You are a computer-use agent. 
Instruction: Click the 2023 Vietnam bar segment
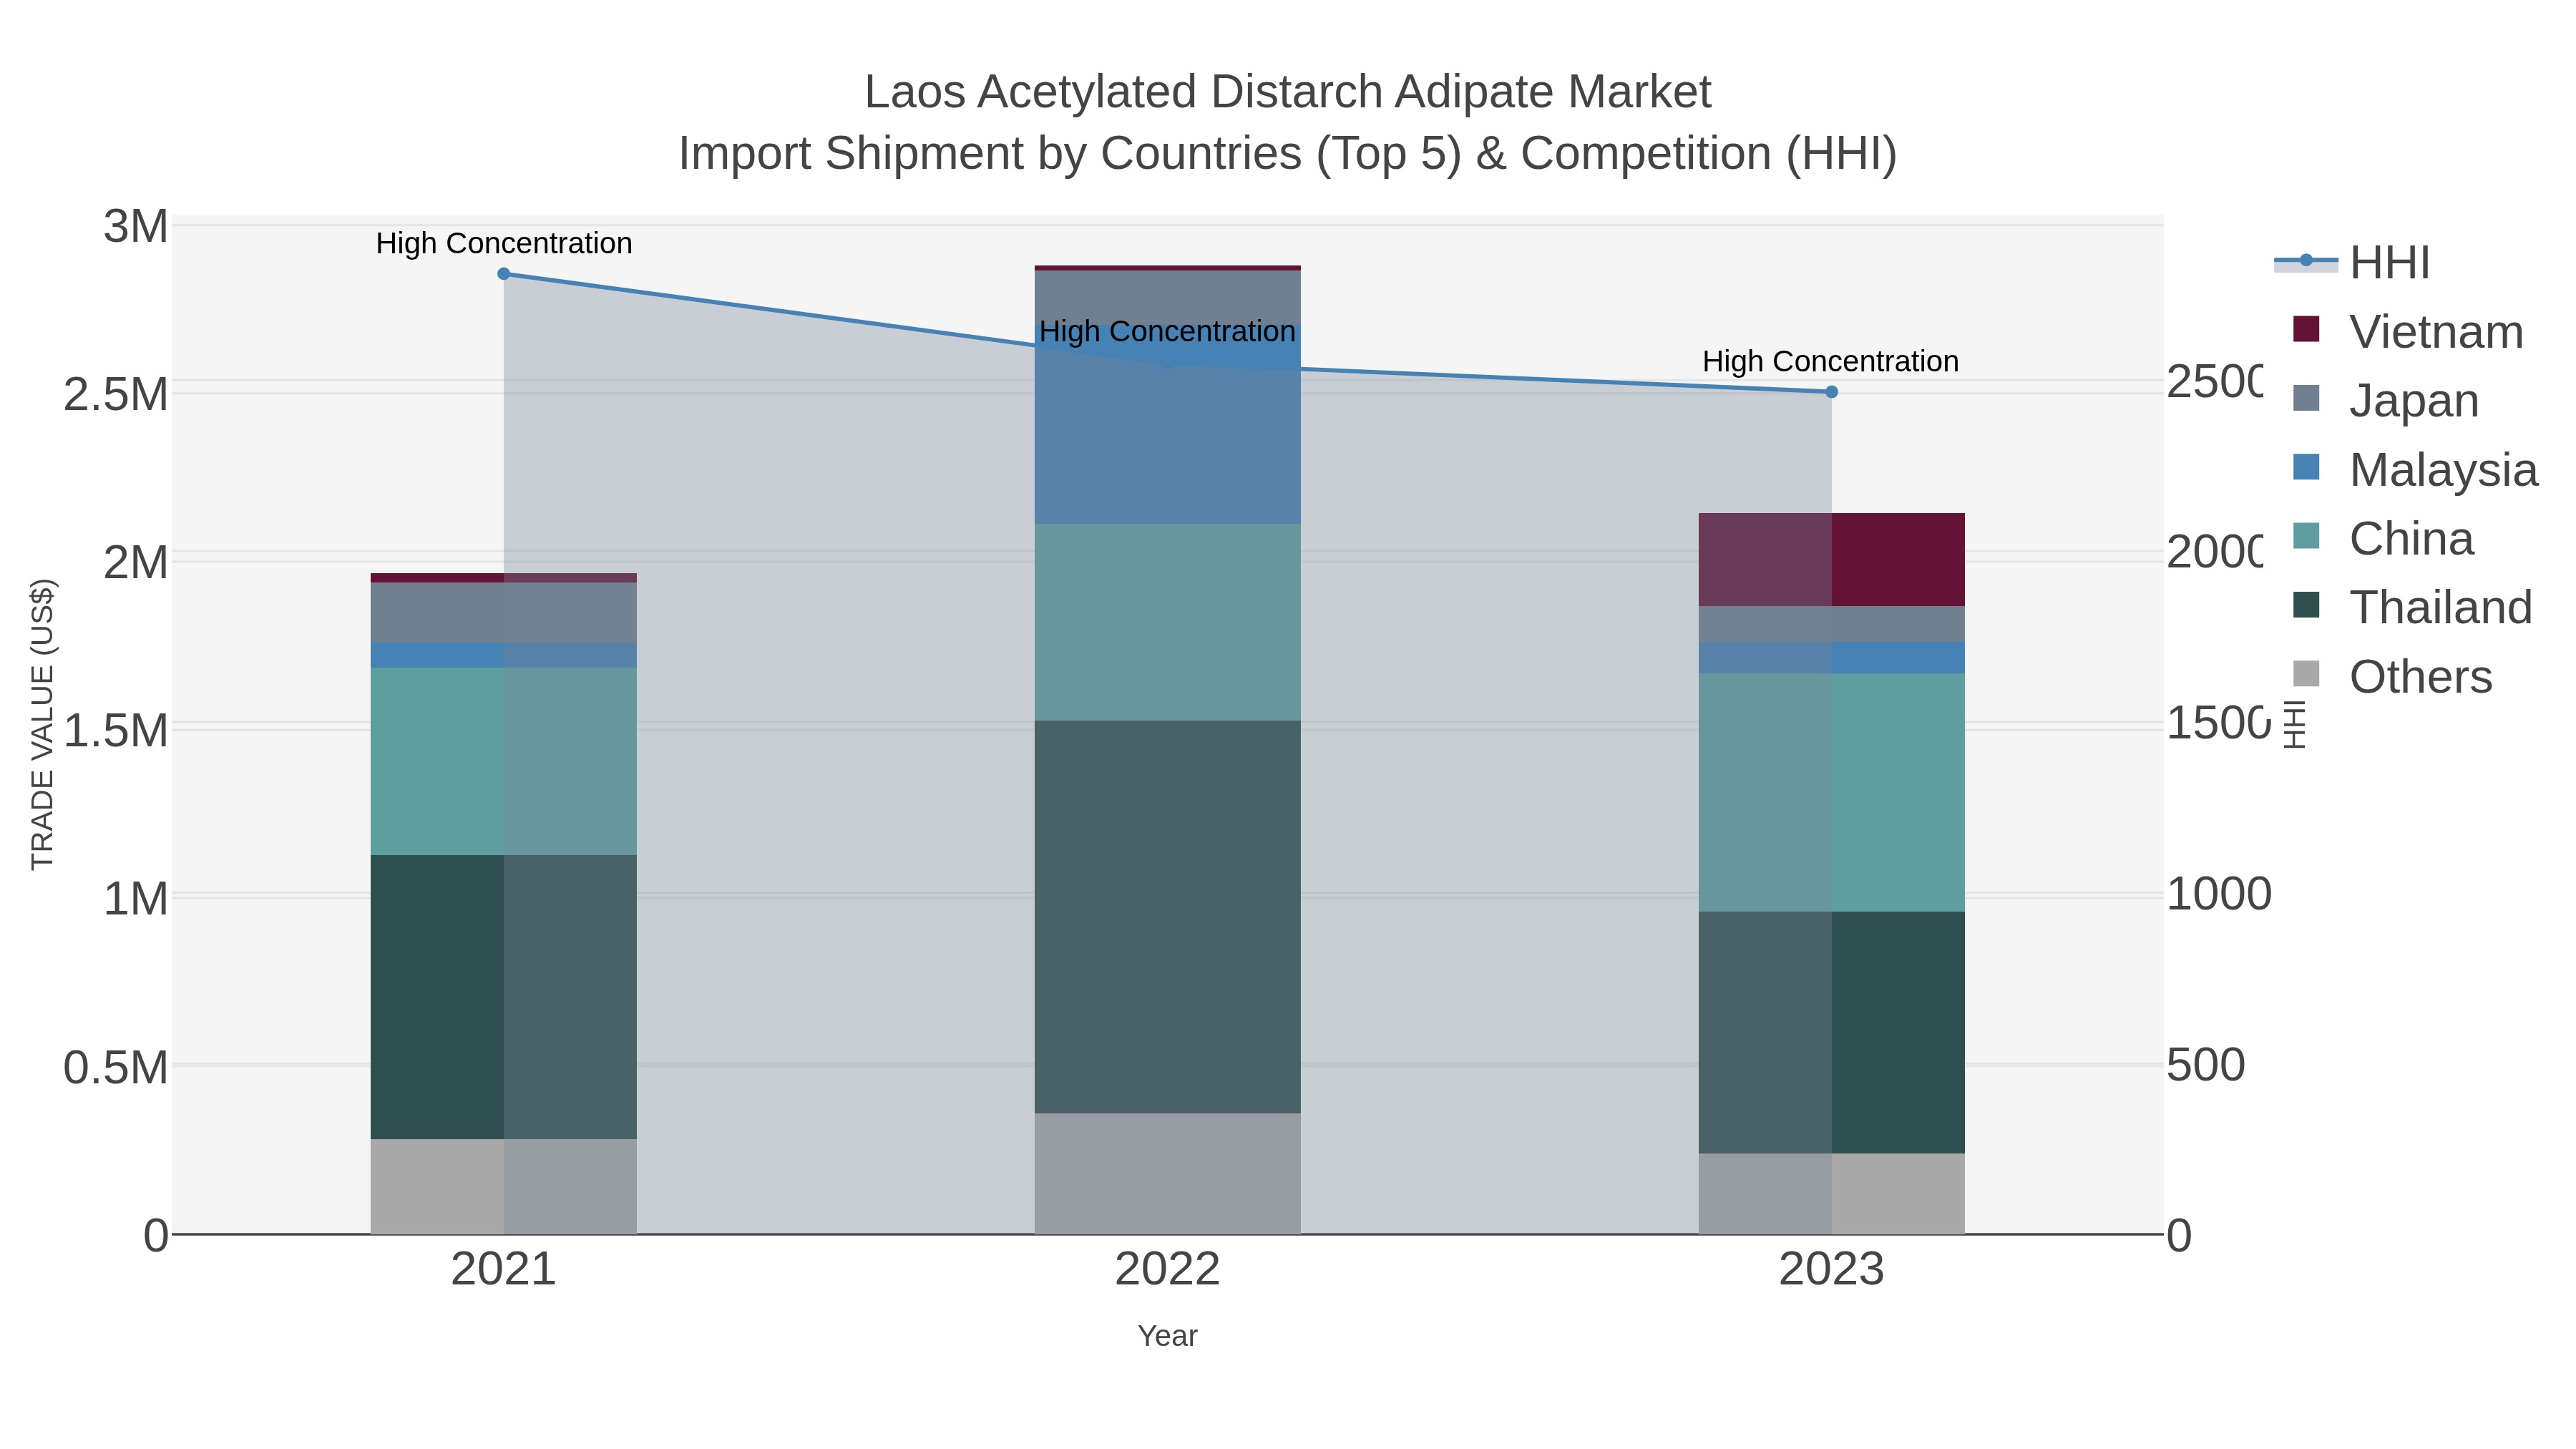coord(1832,560)
